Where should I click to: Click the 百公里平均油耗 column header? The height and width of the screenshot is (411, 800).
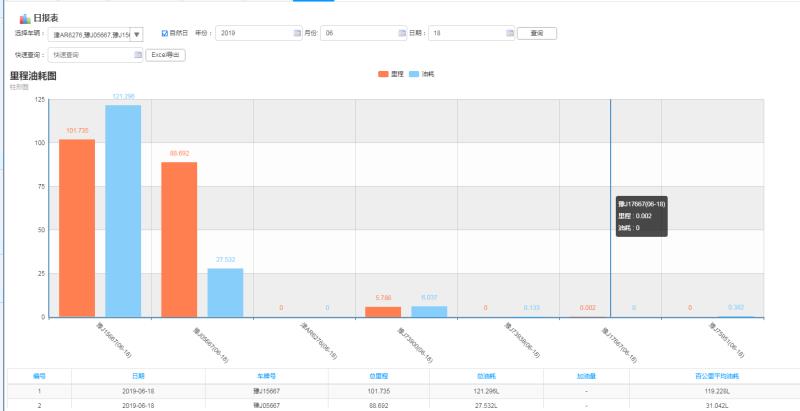click(x=714, y=376)
